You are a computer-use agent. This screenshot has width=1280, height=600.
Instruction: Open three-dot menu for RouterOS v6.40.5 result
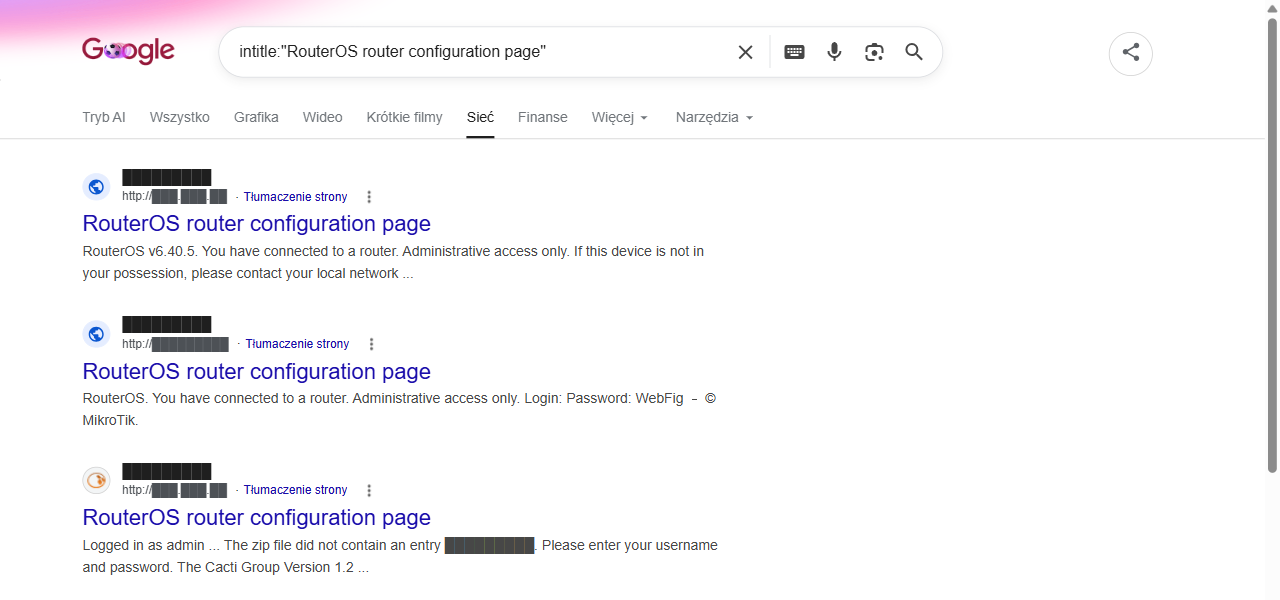(x=369, y=197)
